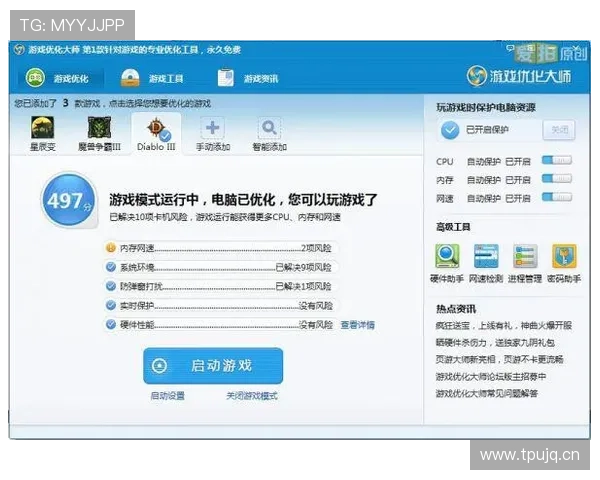Open news 疯狂送宝，上线有礼
The width and height of the screenshot is (600, 480).
(x=504, y=325)
